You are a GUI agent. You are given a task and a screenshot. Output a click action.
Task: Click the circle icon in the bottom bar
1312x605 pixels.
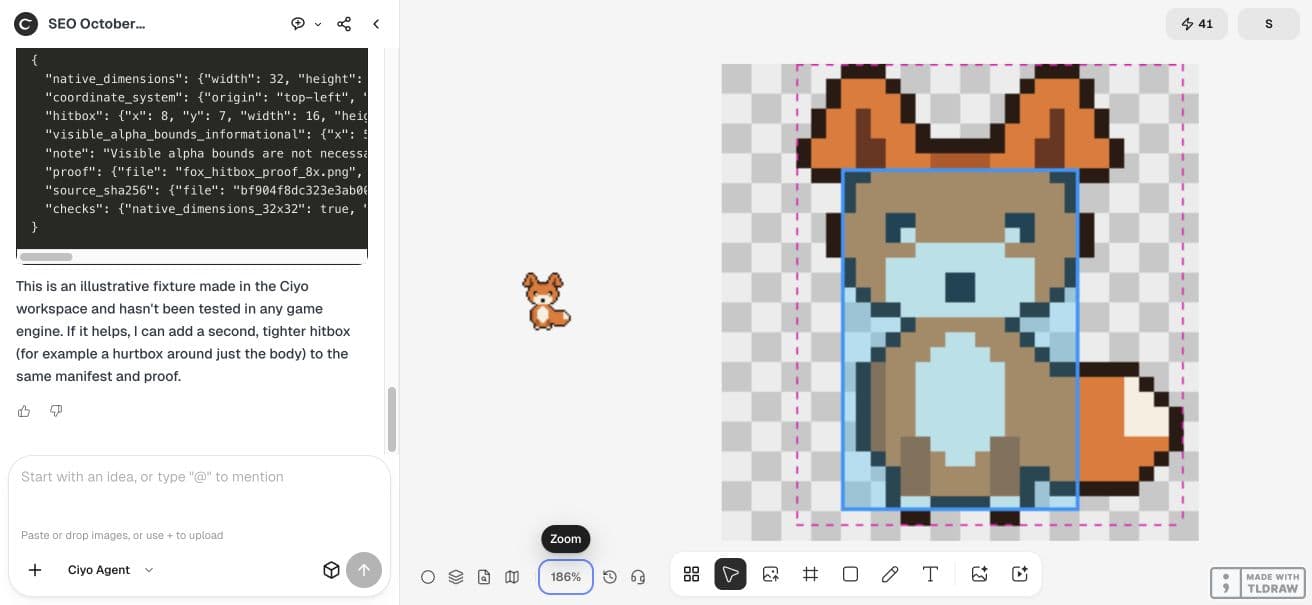428,577
